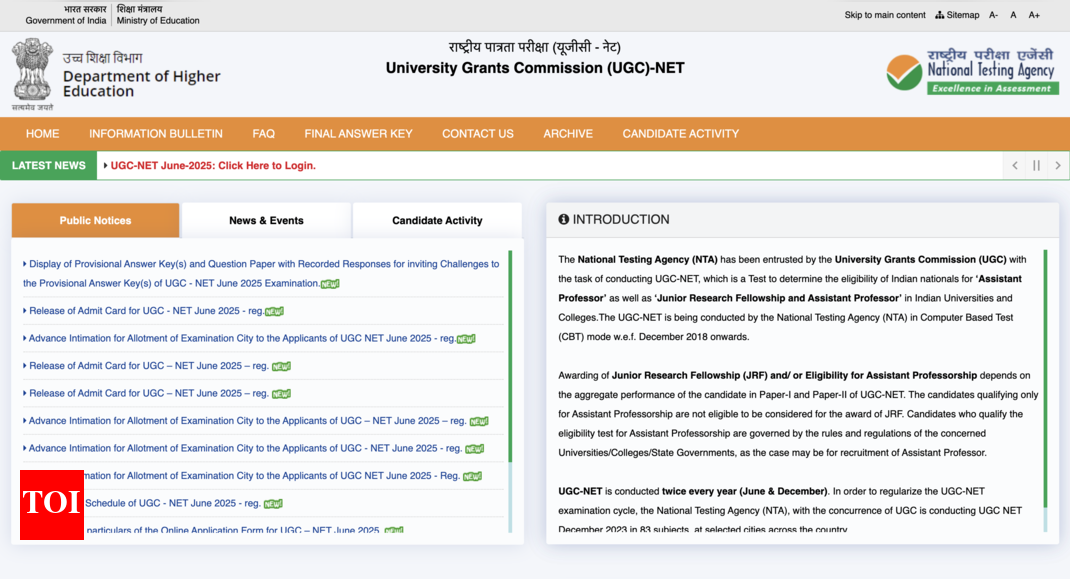Open the HOME menu item

[42, 134]
